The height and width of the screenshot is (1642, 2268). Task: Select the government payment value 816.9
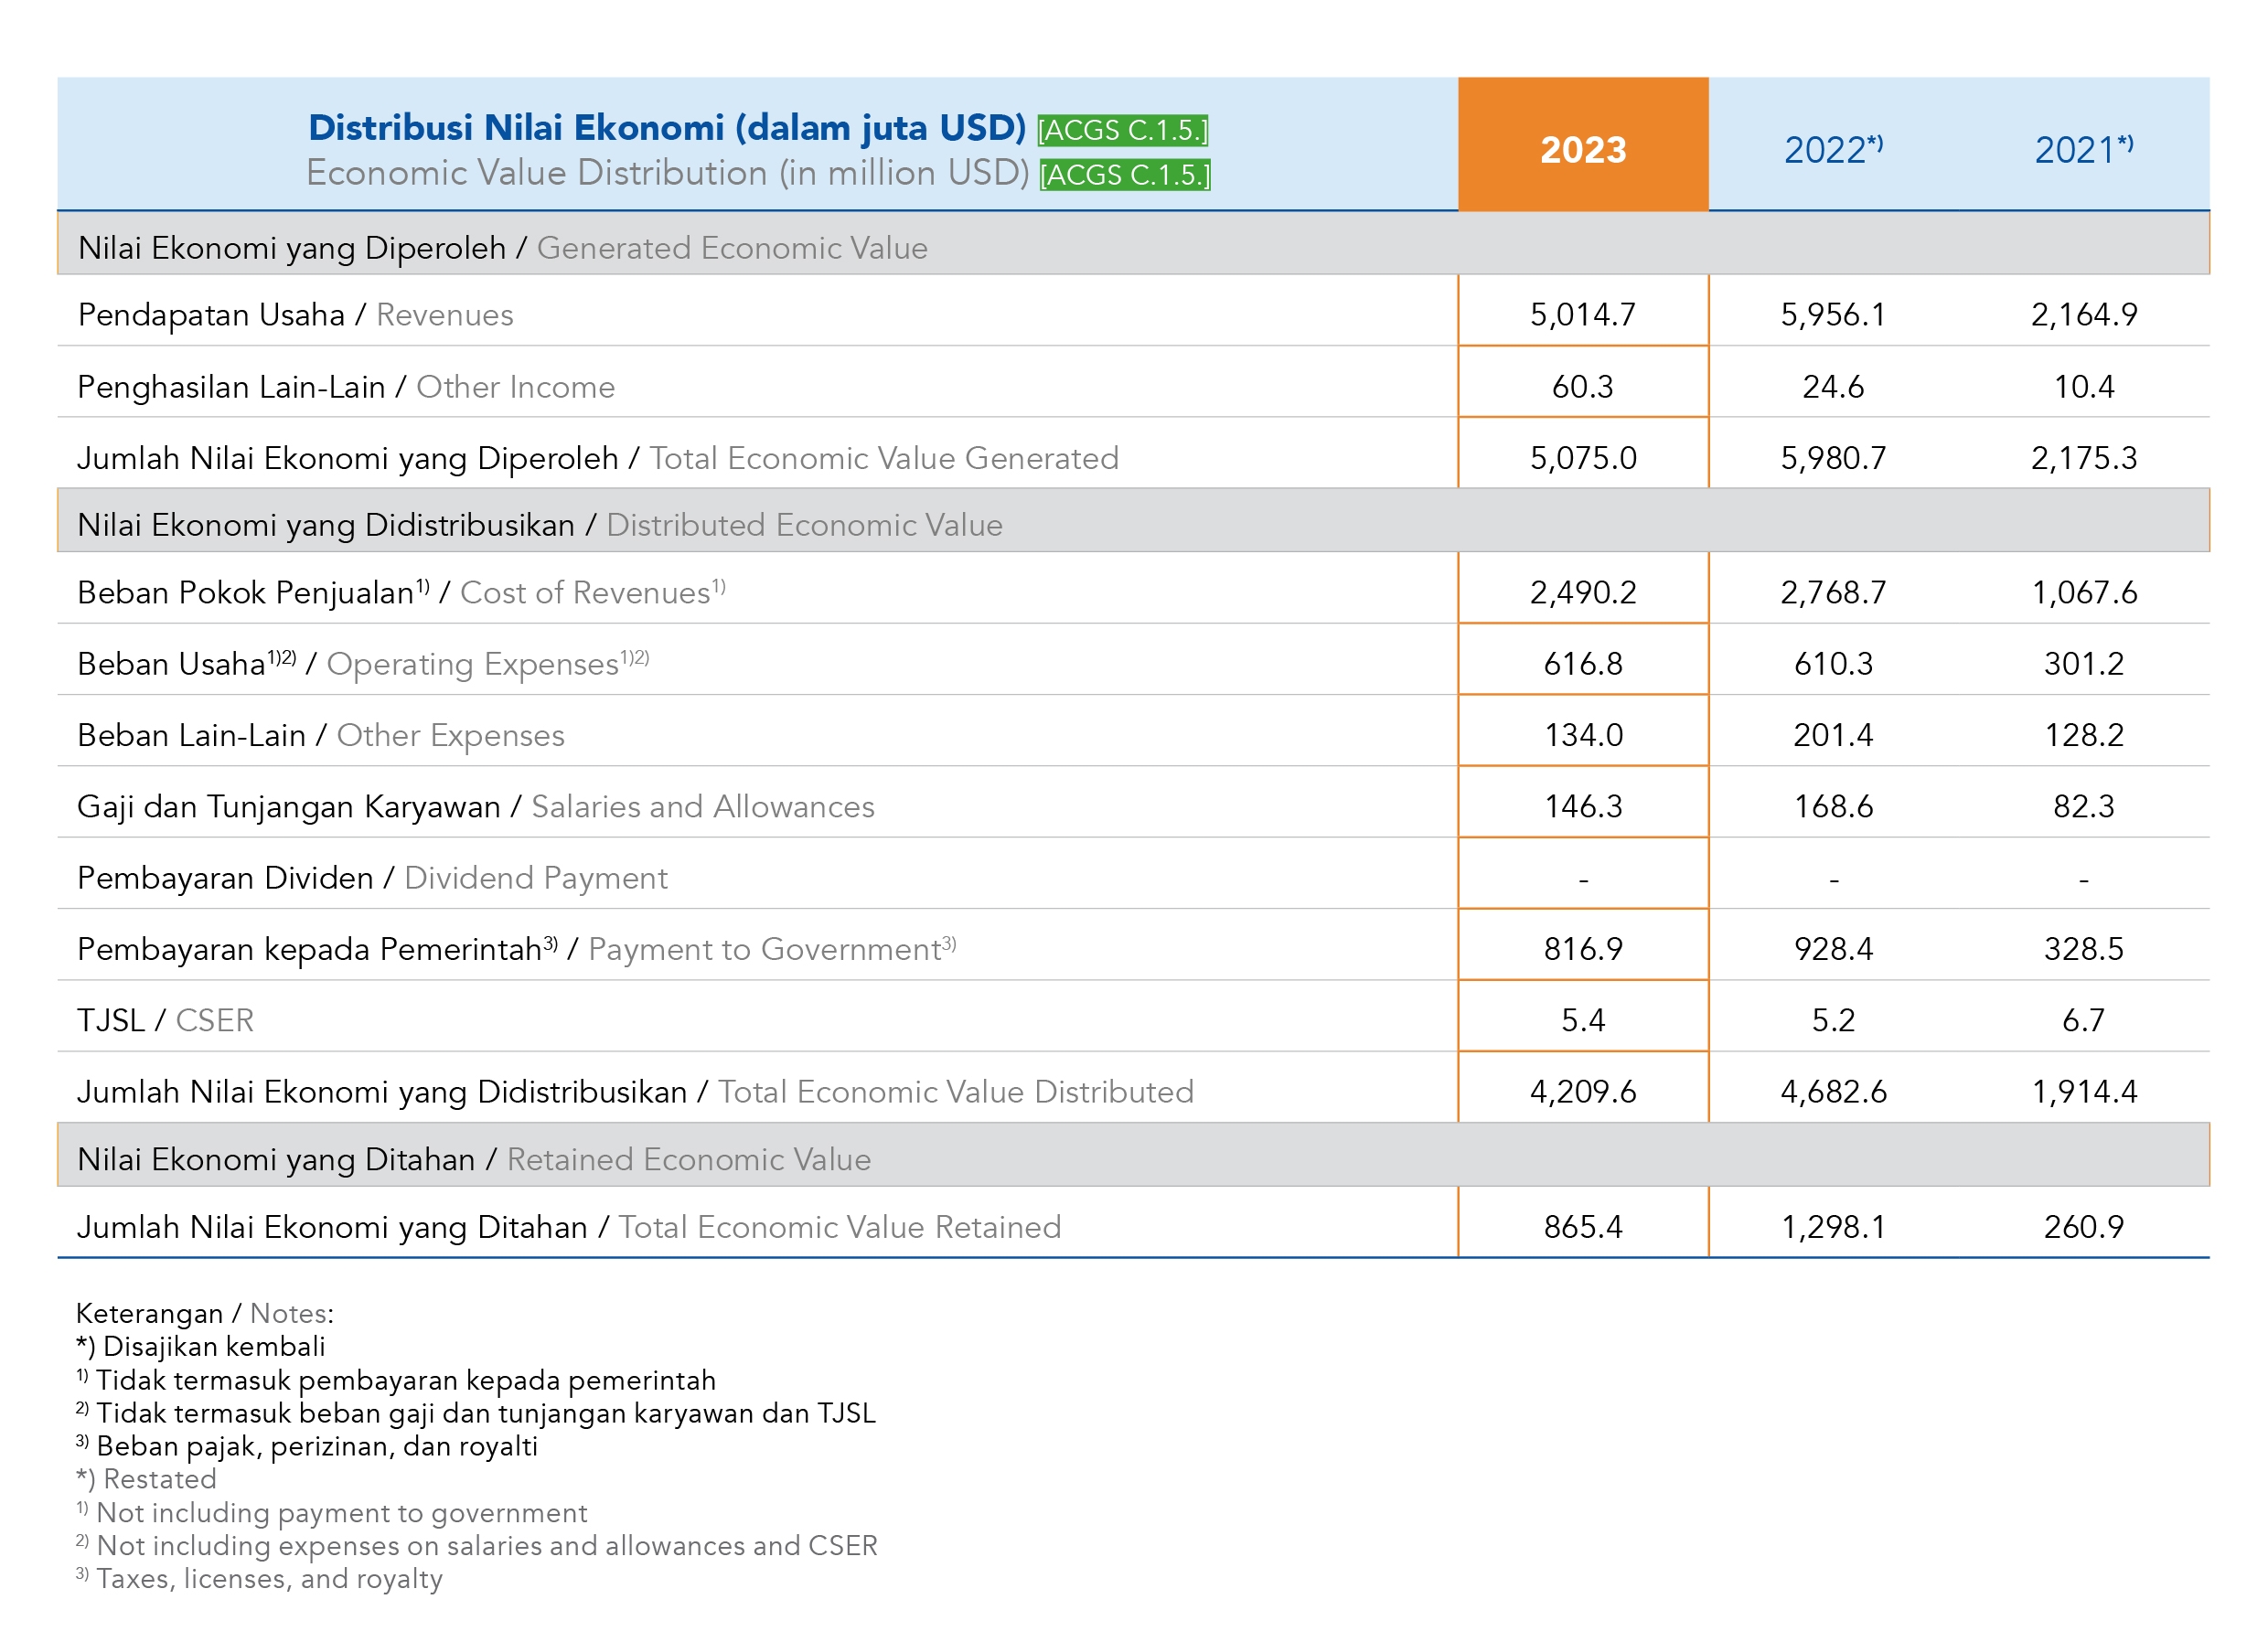[1583, 949]
